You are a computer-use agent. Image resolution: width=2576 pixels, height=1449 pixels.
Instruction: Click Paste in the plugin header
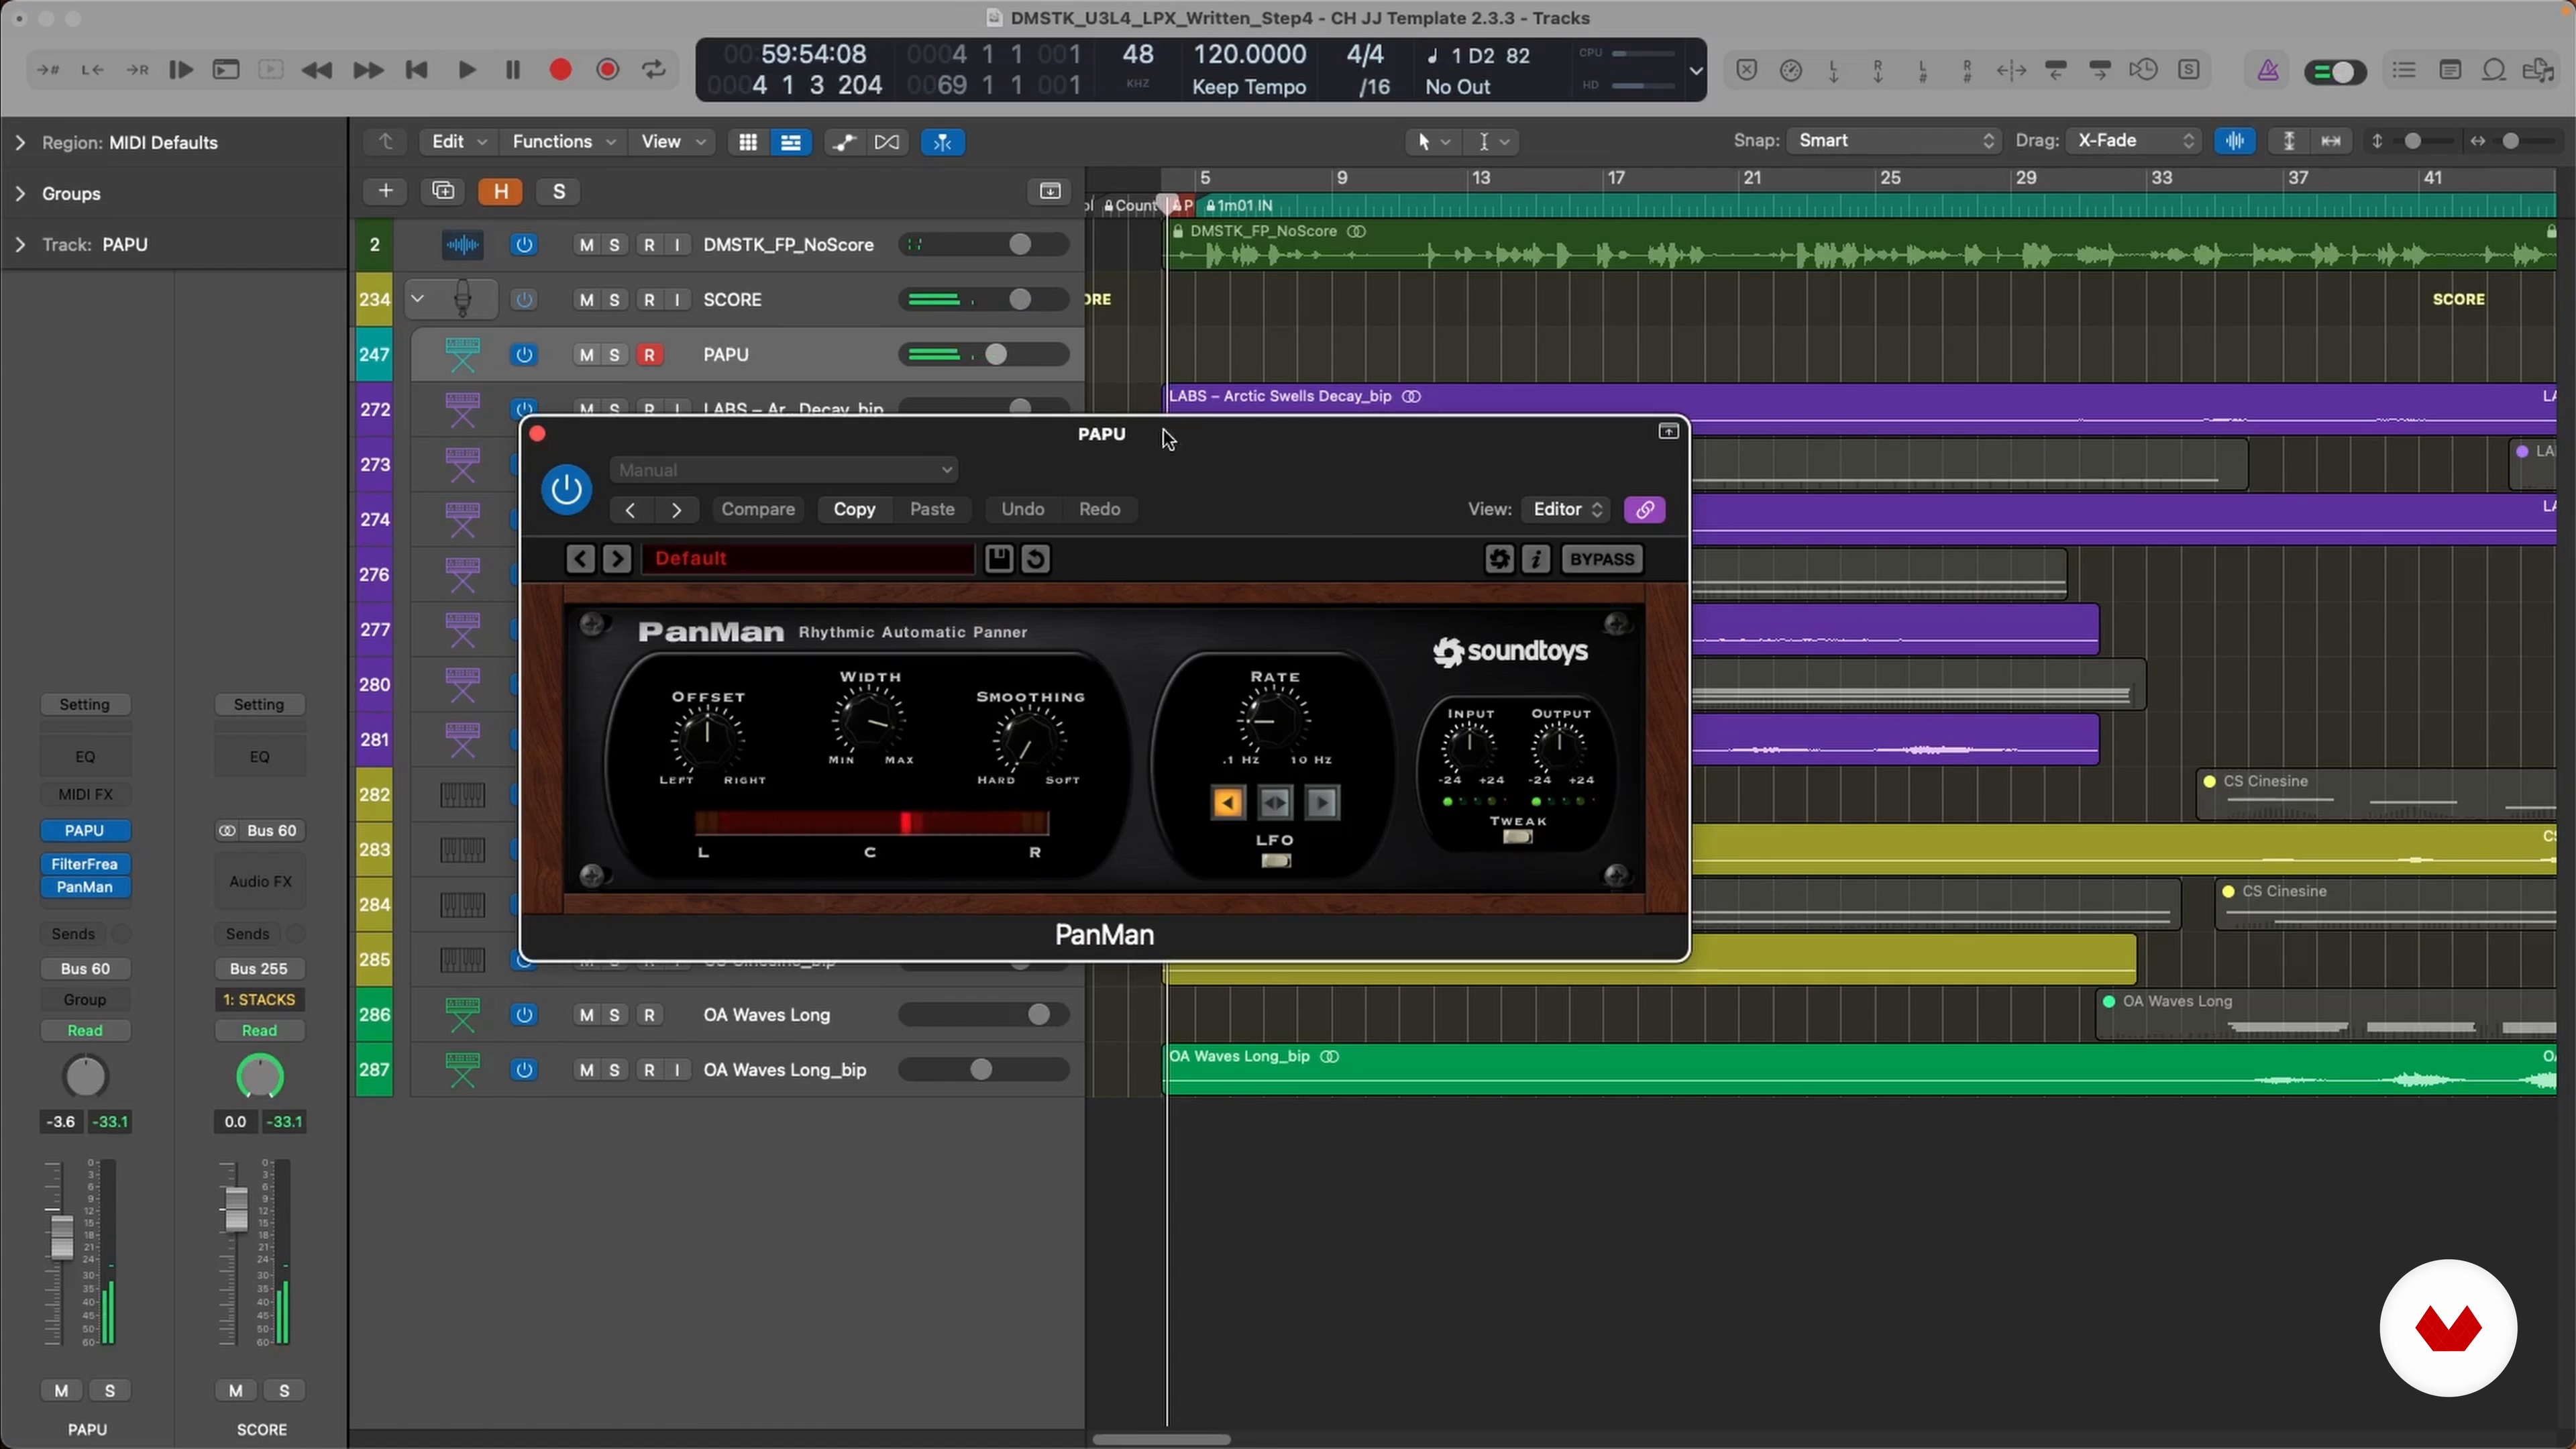932,510
